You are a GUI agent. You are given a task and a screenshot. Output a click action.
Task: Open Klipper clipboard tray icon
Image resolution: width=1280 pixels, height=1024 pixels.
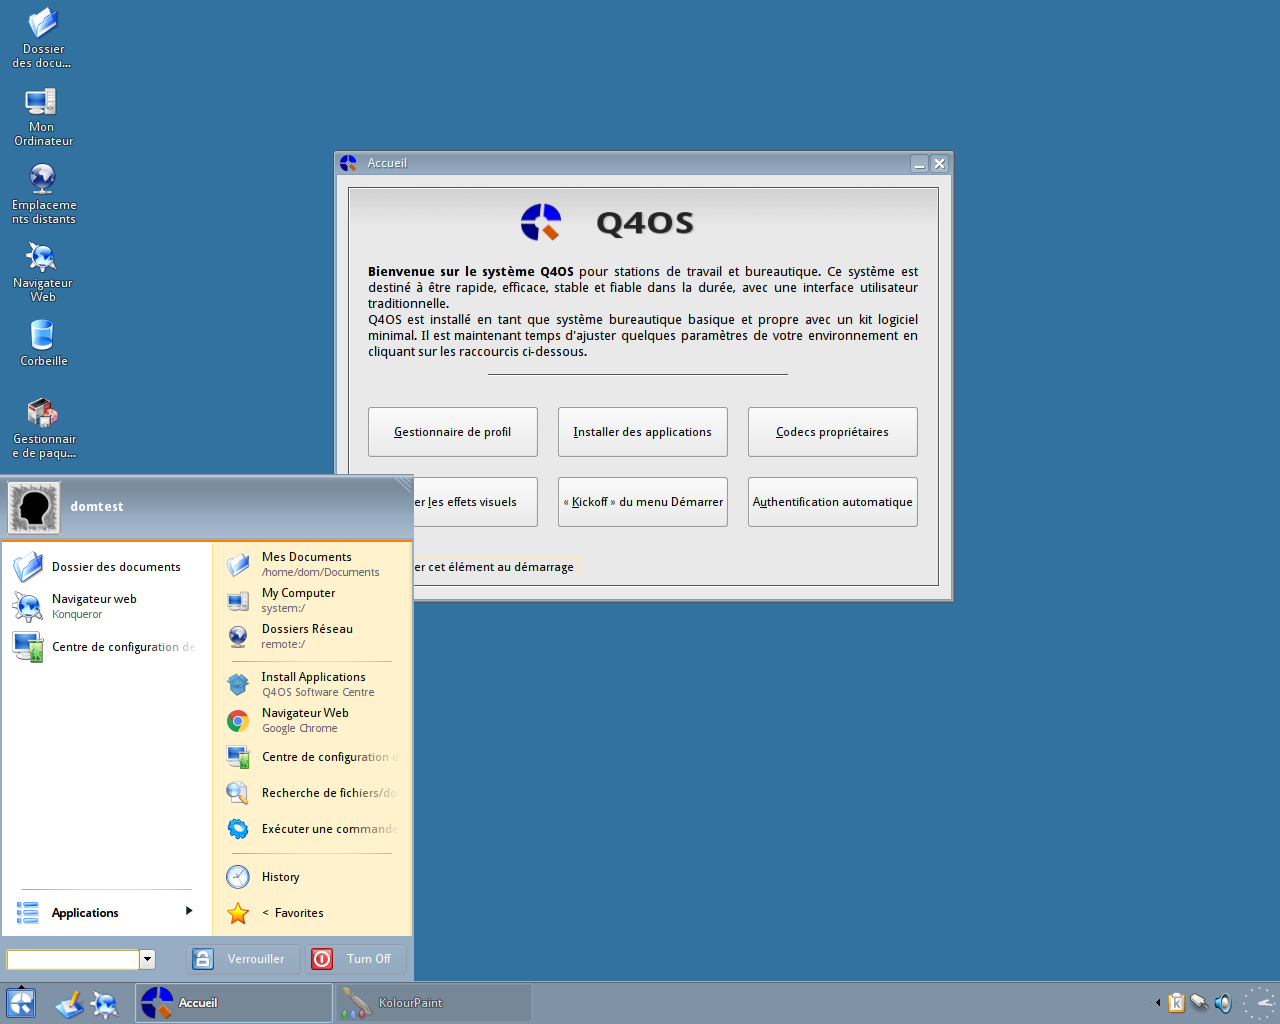point(1177,1002)
